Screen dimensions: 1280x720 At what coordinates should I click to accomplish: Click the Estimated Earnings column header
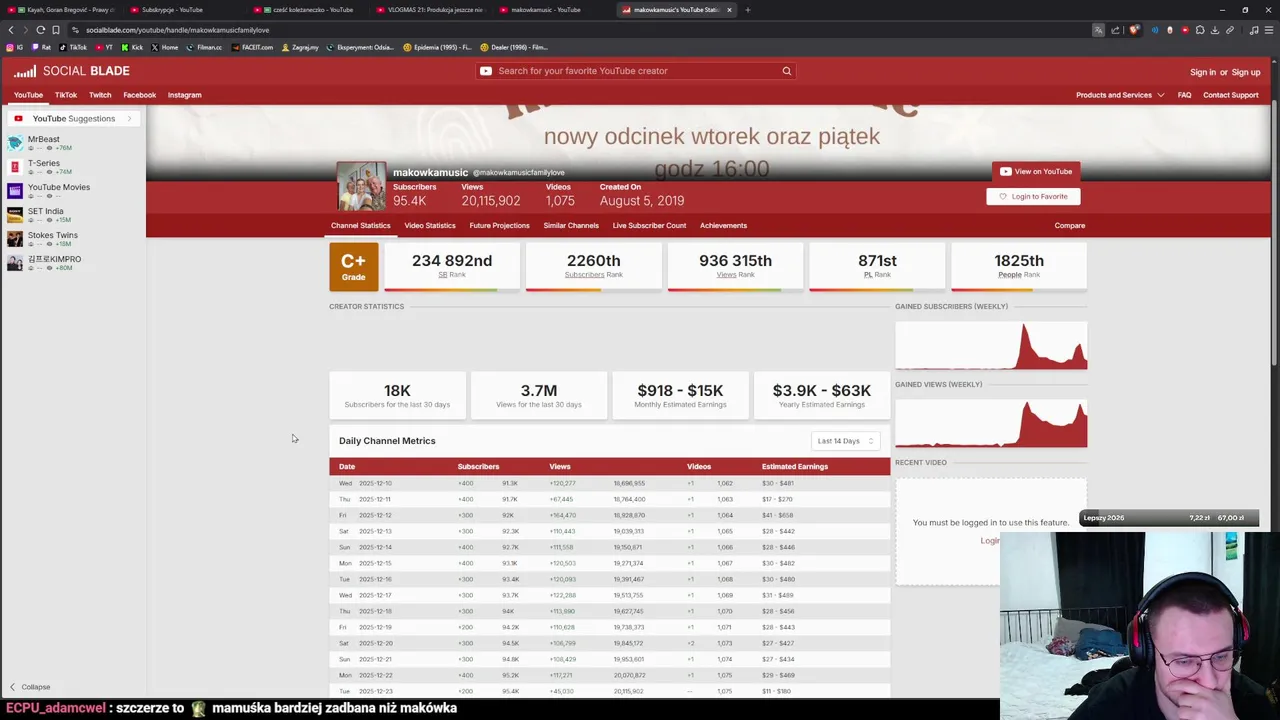795,467
